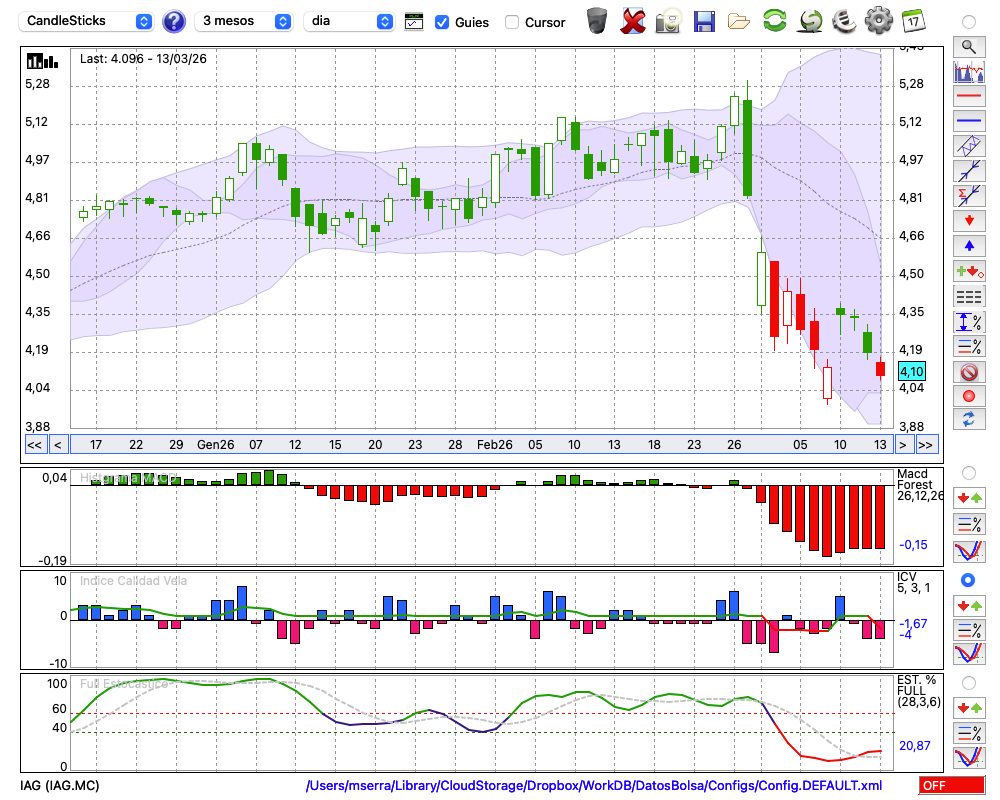Image resolution: width=1000 pixels, height=800 pixels.
Task: Click the volume histogram overlay icon
Action: 969,72
